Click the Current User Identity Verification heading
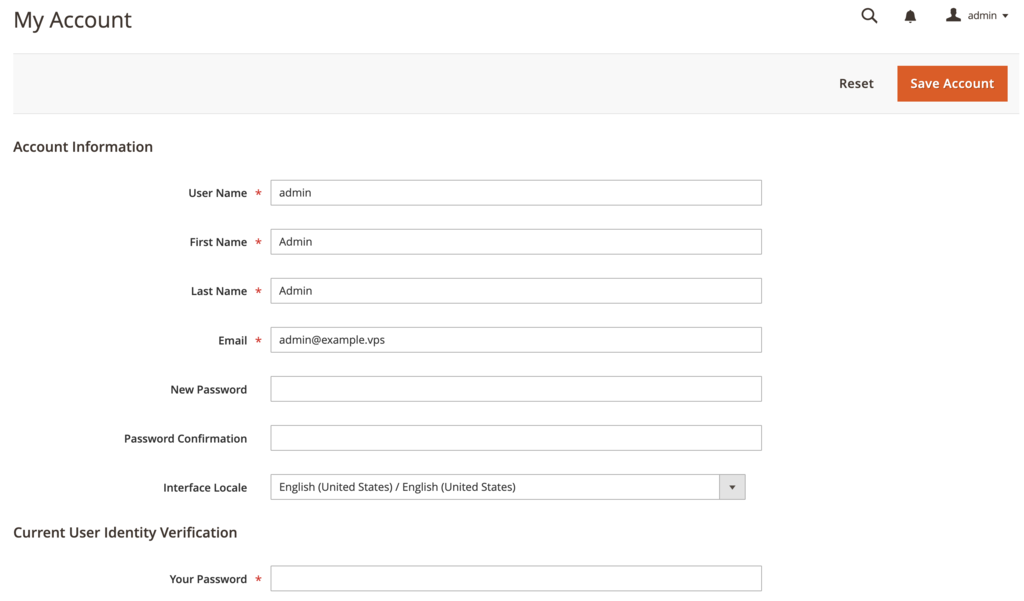Screen dimensions: 1024x601 point(124,532)
